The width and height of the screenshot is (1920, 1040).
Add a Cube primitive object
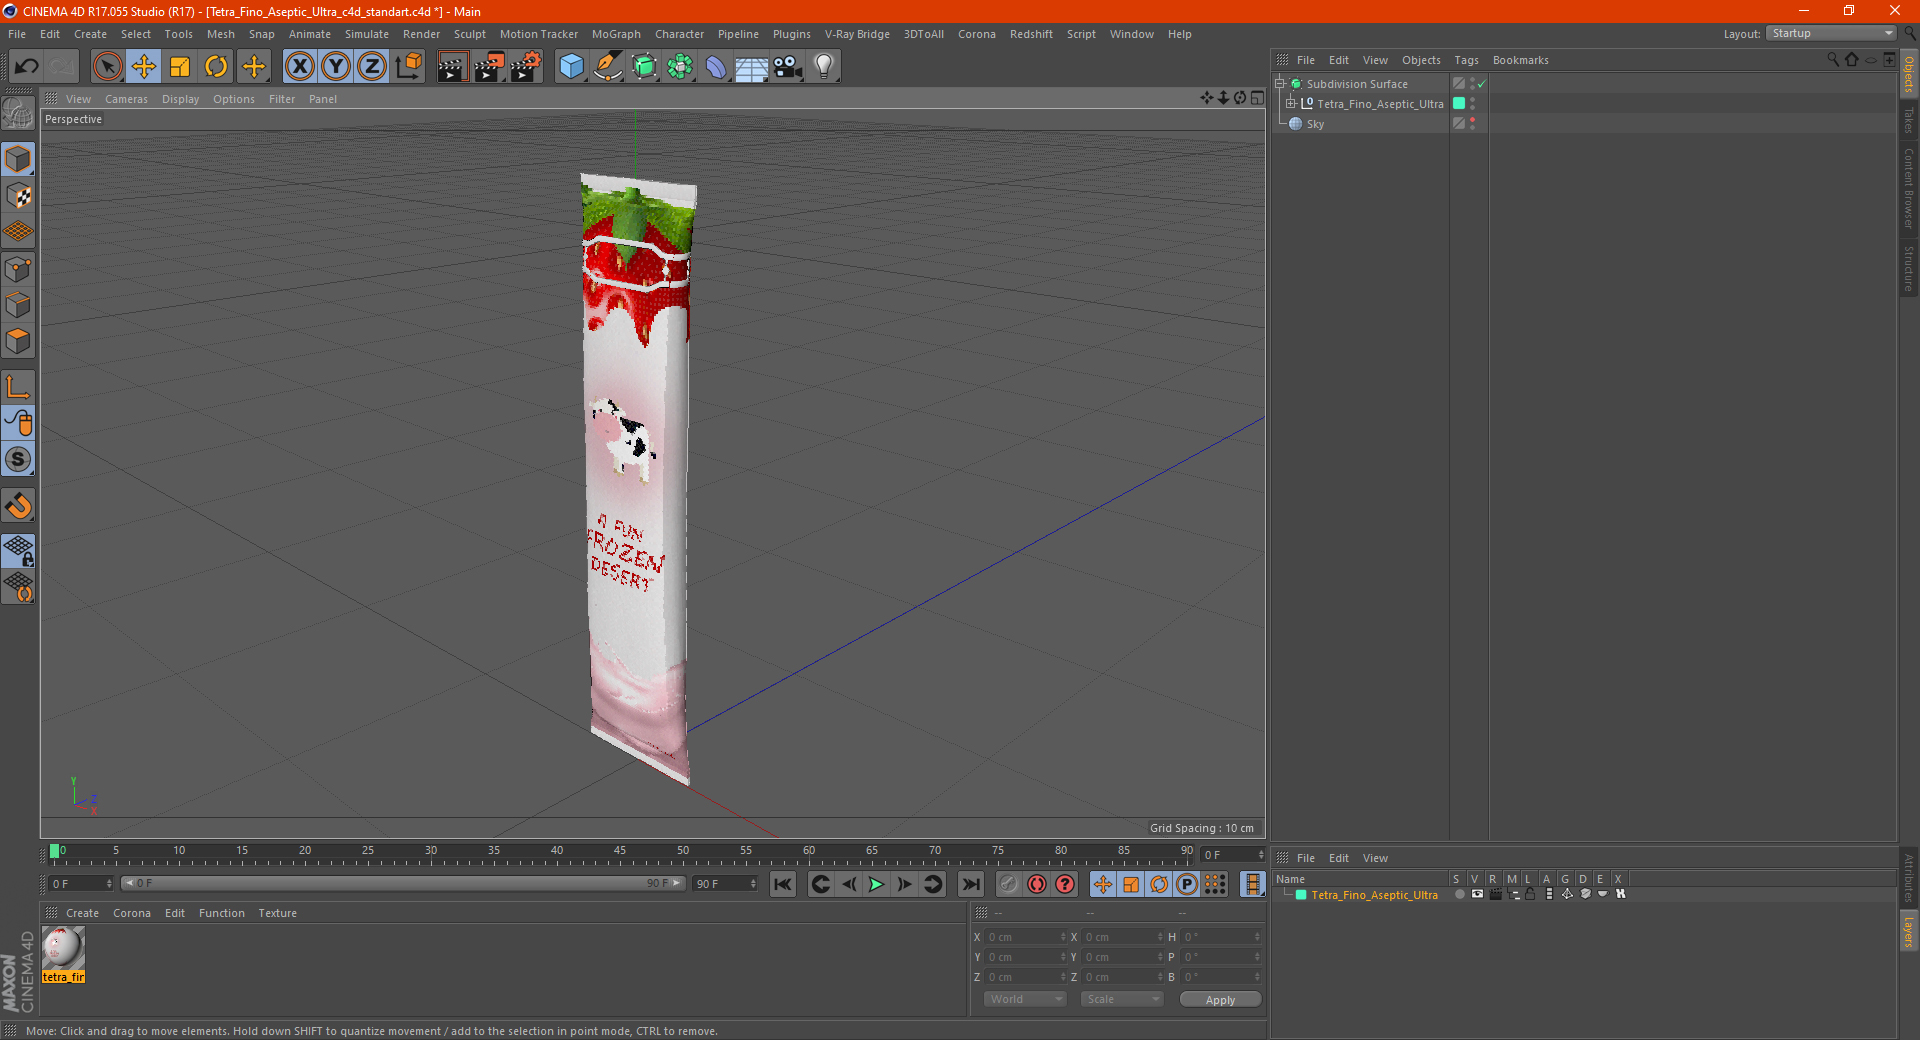[x=571, y=67]
